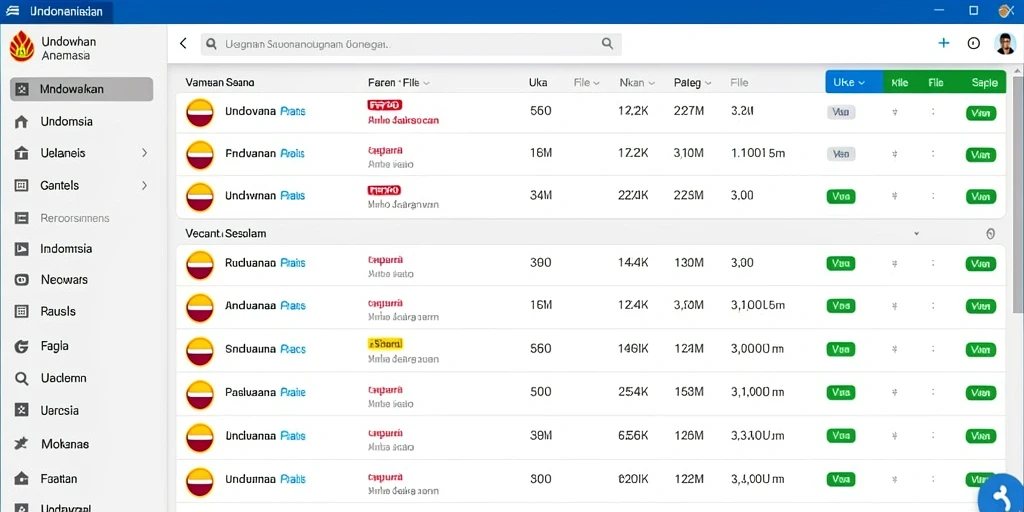Expand the Gantels sidebar chevron

pos(144,185)
